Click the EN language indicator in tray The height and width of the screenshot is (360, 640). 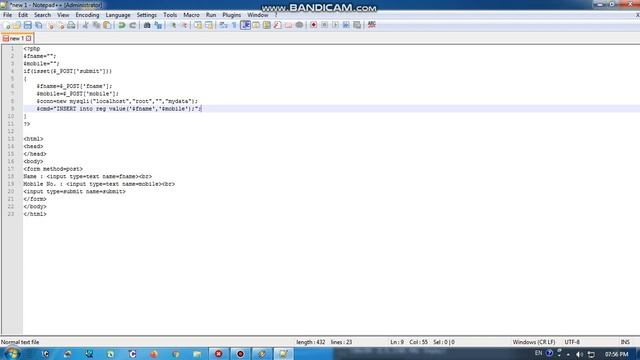pyautogui.click(x=538, y=353)
